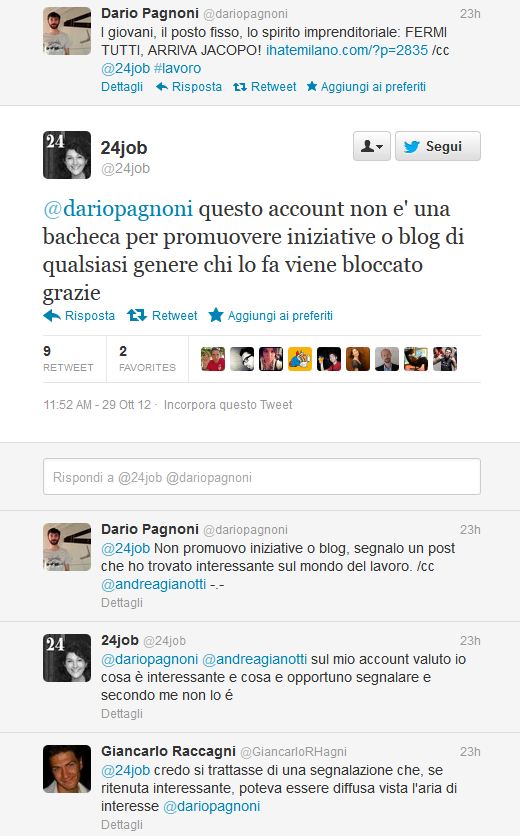Add main 24job tweet to preferiti
520x836 pixels.
coord(270,316)
